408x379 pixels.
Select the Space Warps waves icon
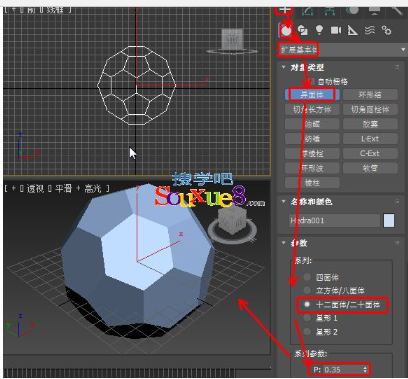pos(370,30)
